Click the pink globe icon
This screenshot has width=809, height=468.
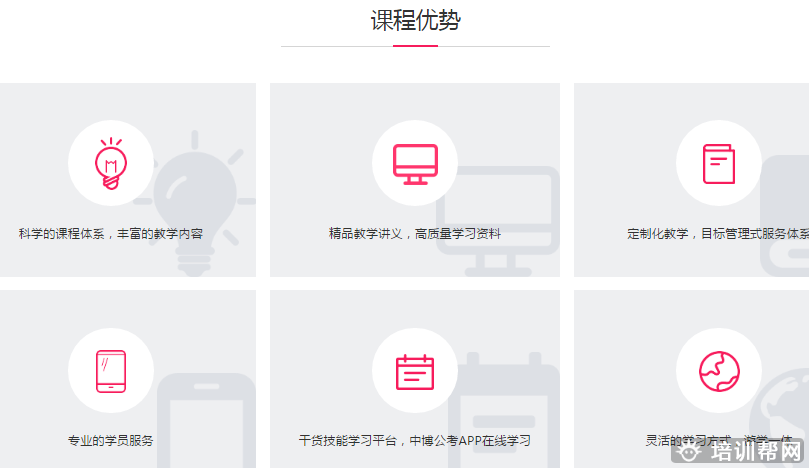point(718,371)
